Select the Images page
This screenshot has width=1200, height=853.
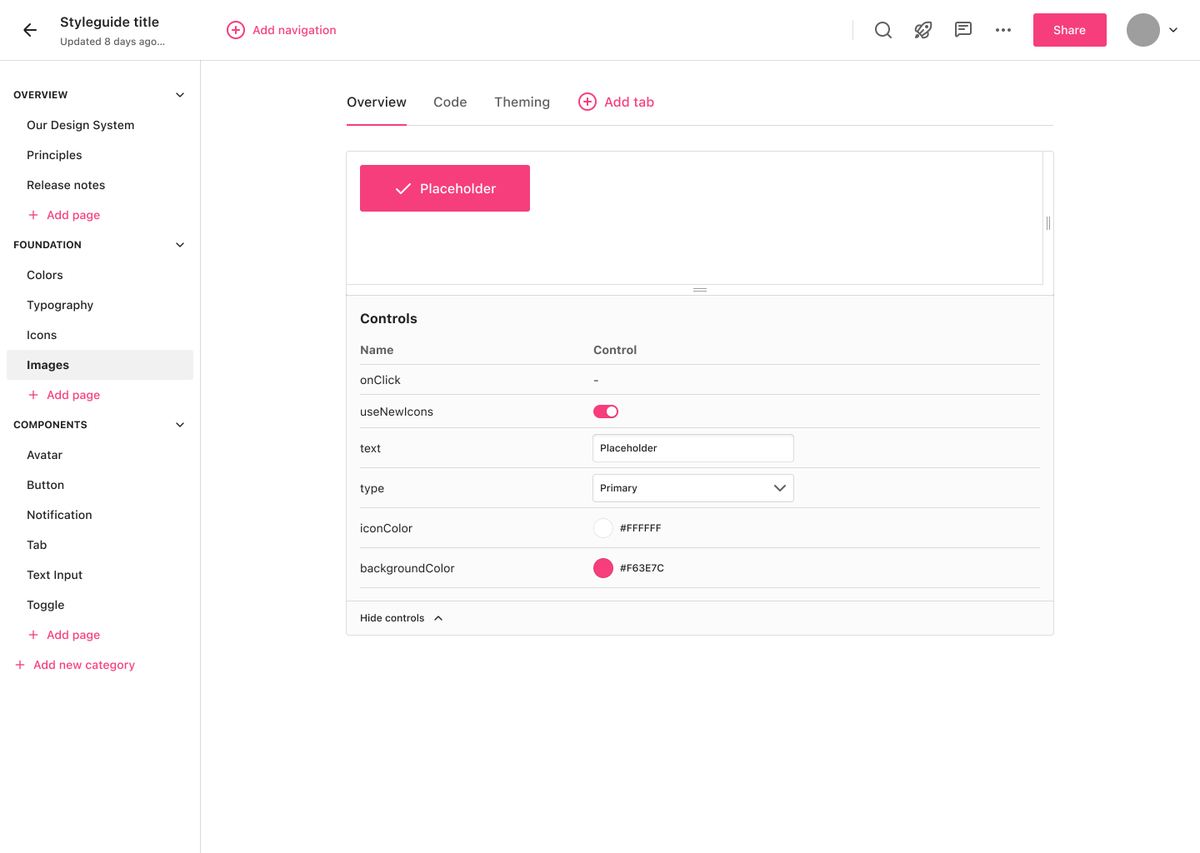100,365
